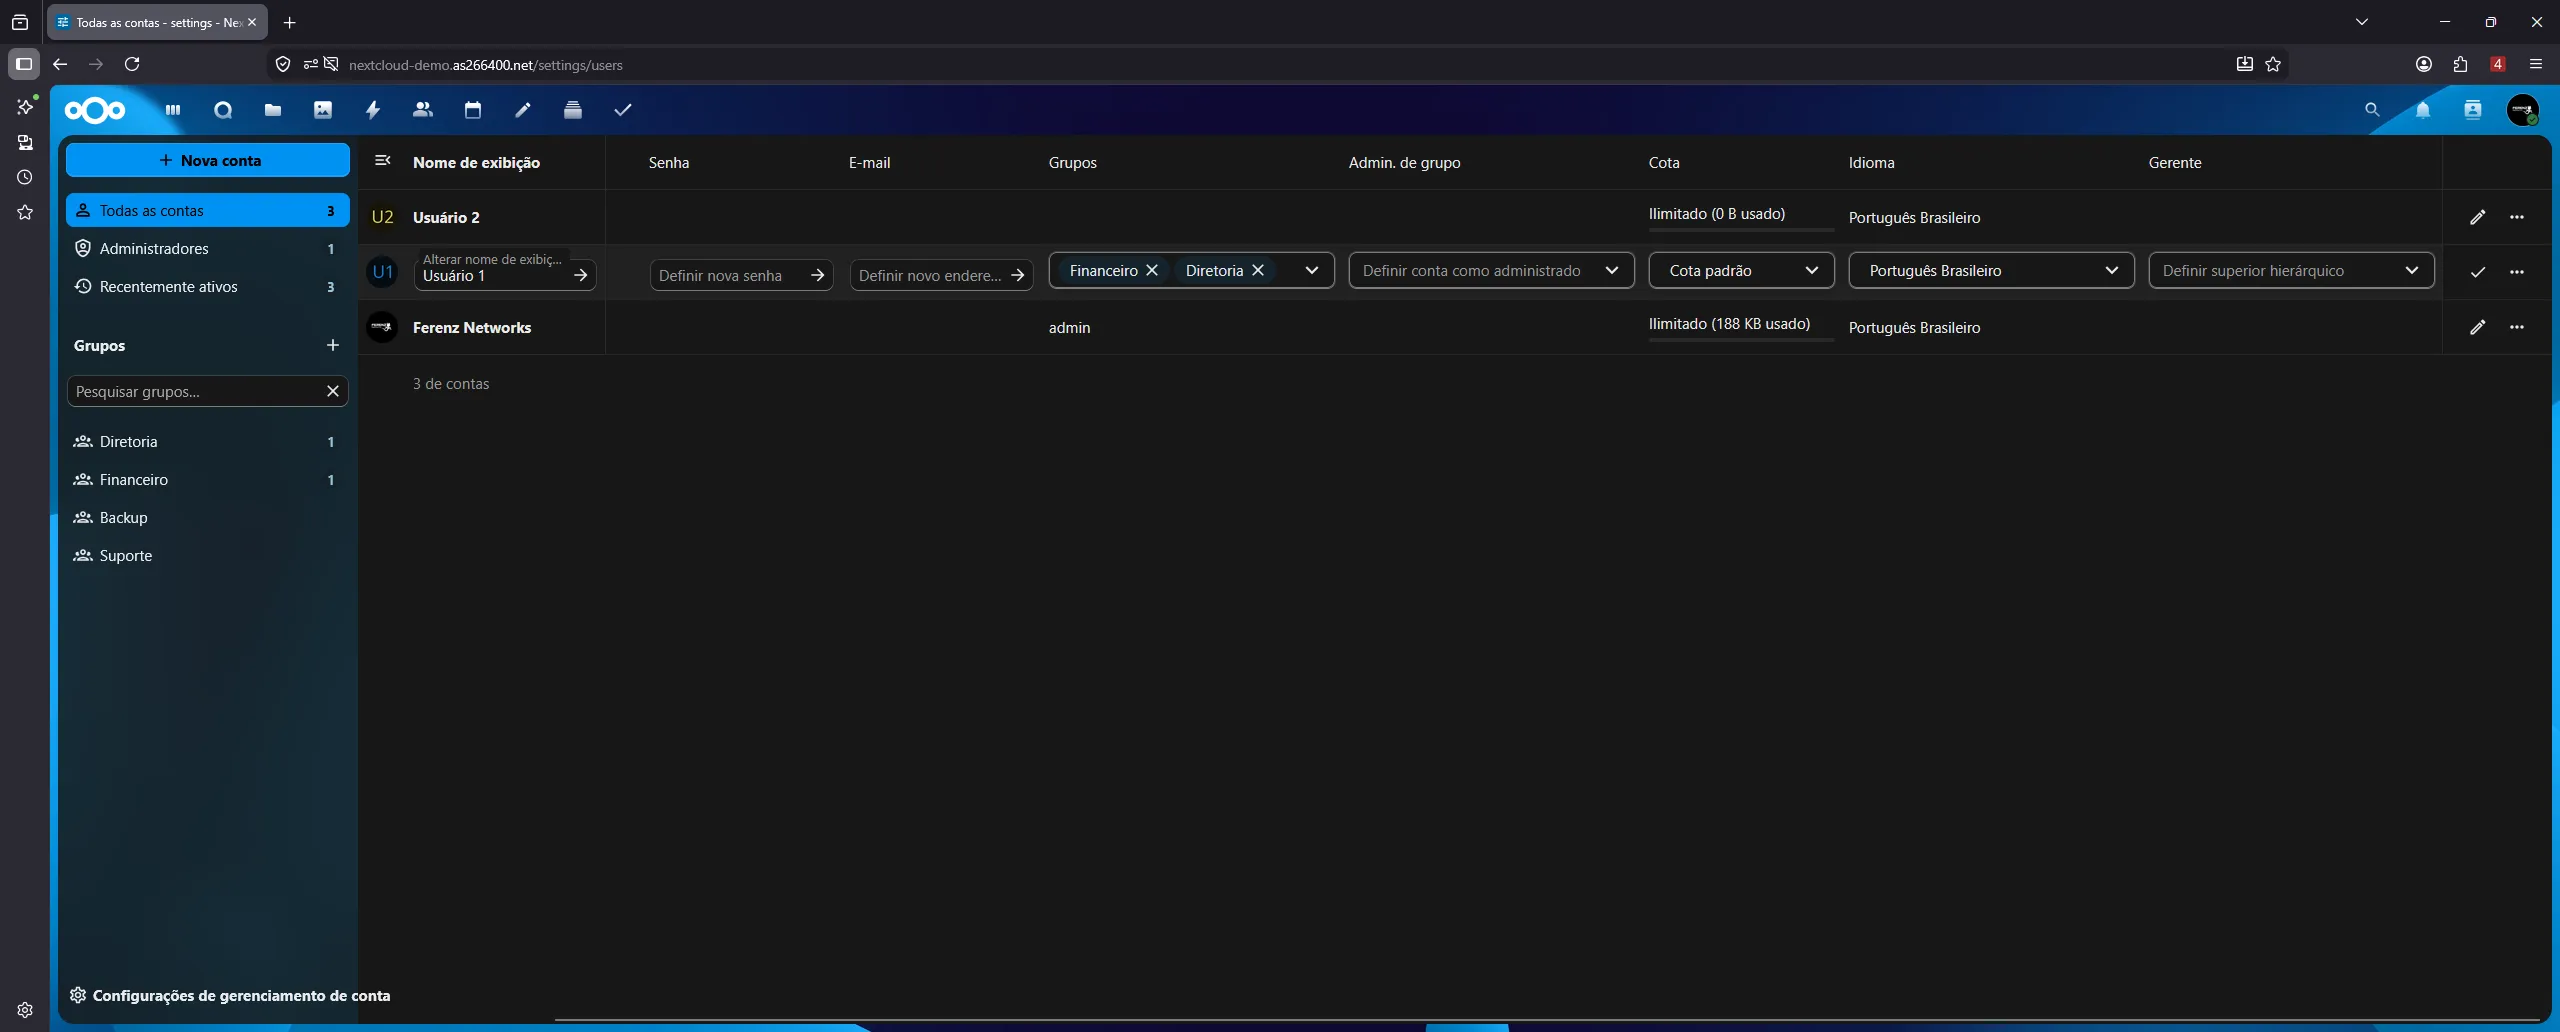Confirm editing Usuário 1 checkmark
The height and width of the screenshot is (1032, 2560).
[2478, 272]
